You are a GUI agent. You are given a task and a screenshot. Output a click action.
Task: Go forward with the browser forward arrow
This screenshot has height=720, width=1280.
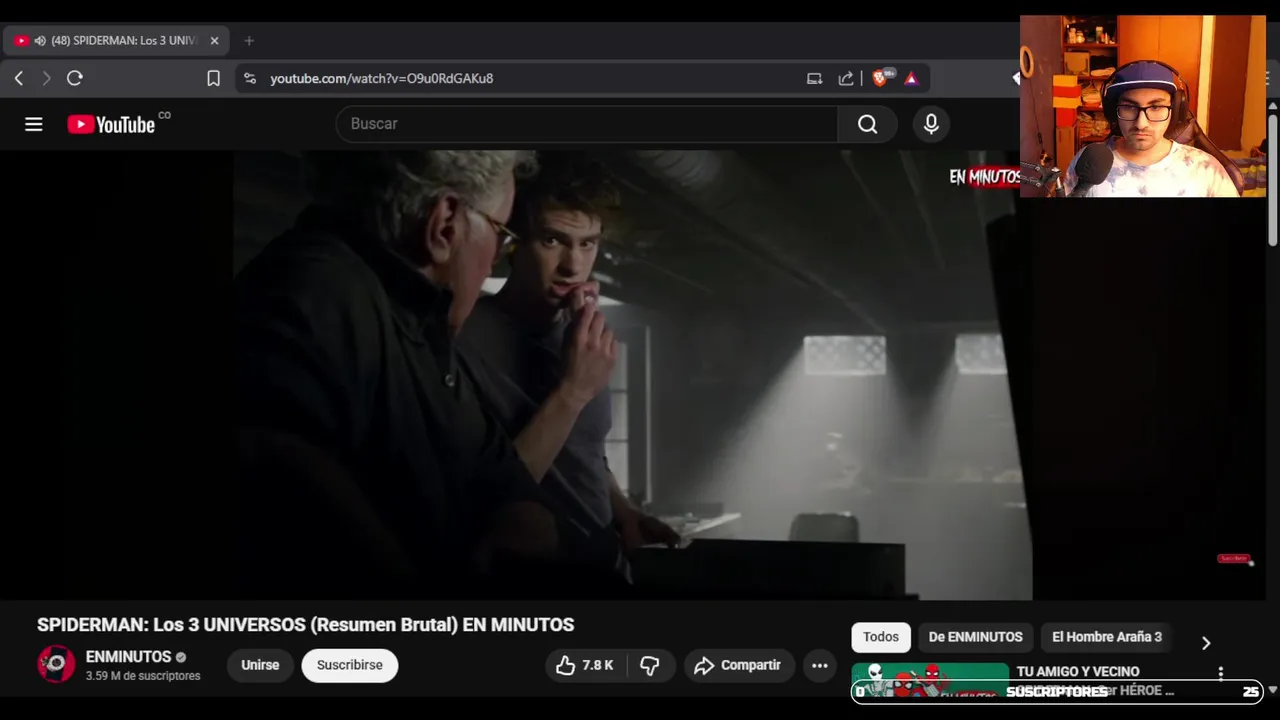(x=46, y=78)
